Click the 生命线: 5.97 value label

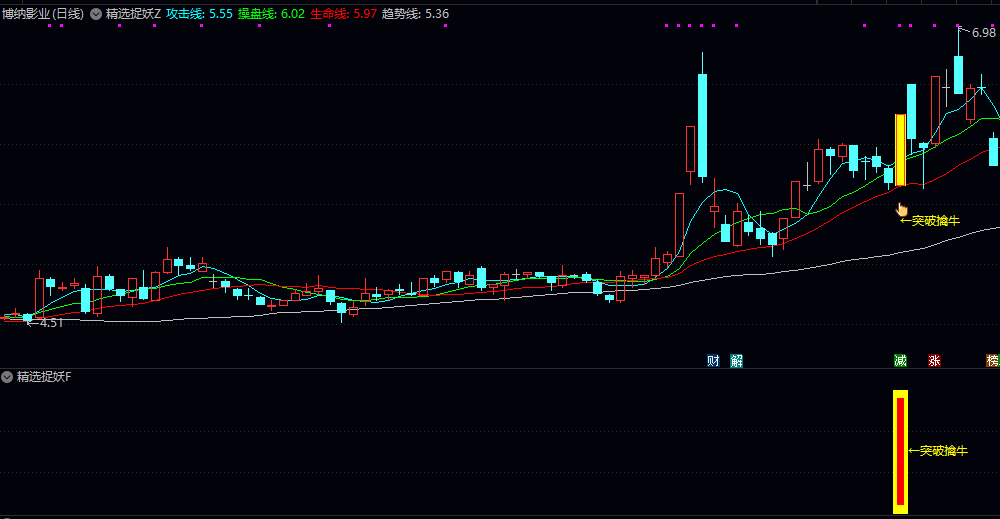[343, 14]
